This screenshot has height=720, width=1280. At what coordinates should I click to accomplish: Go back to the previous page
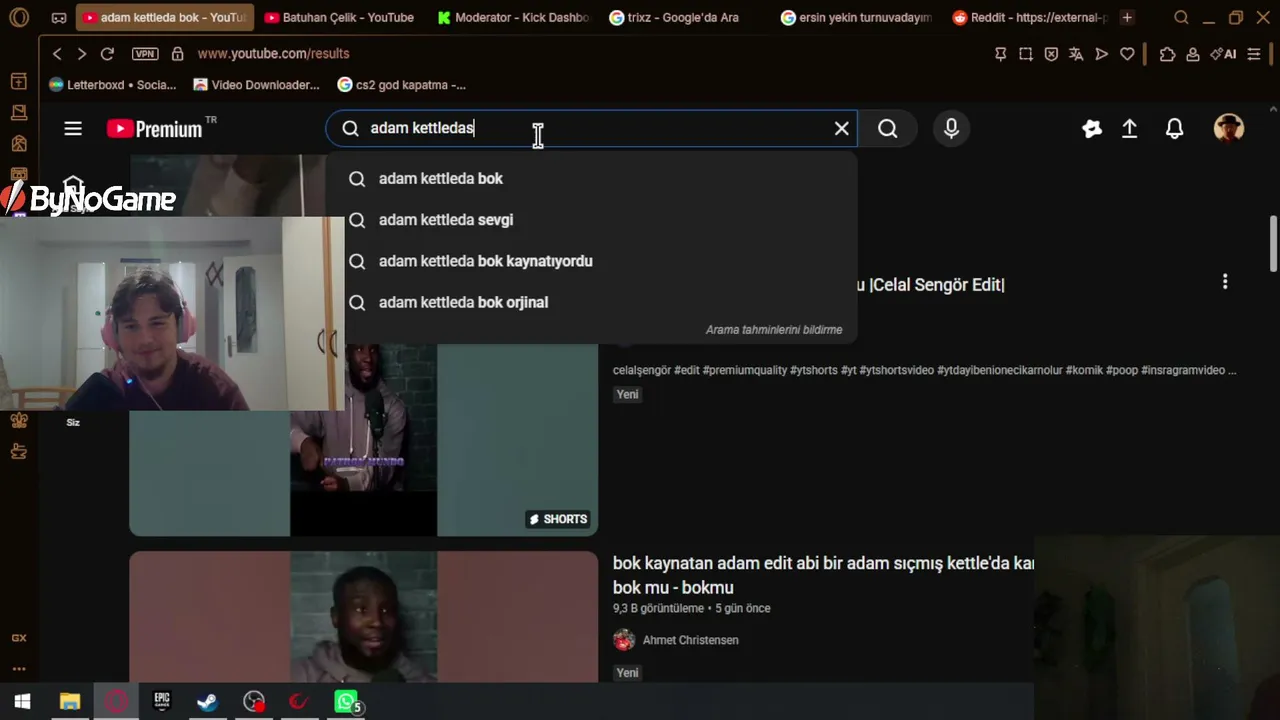[57, 54]
